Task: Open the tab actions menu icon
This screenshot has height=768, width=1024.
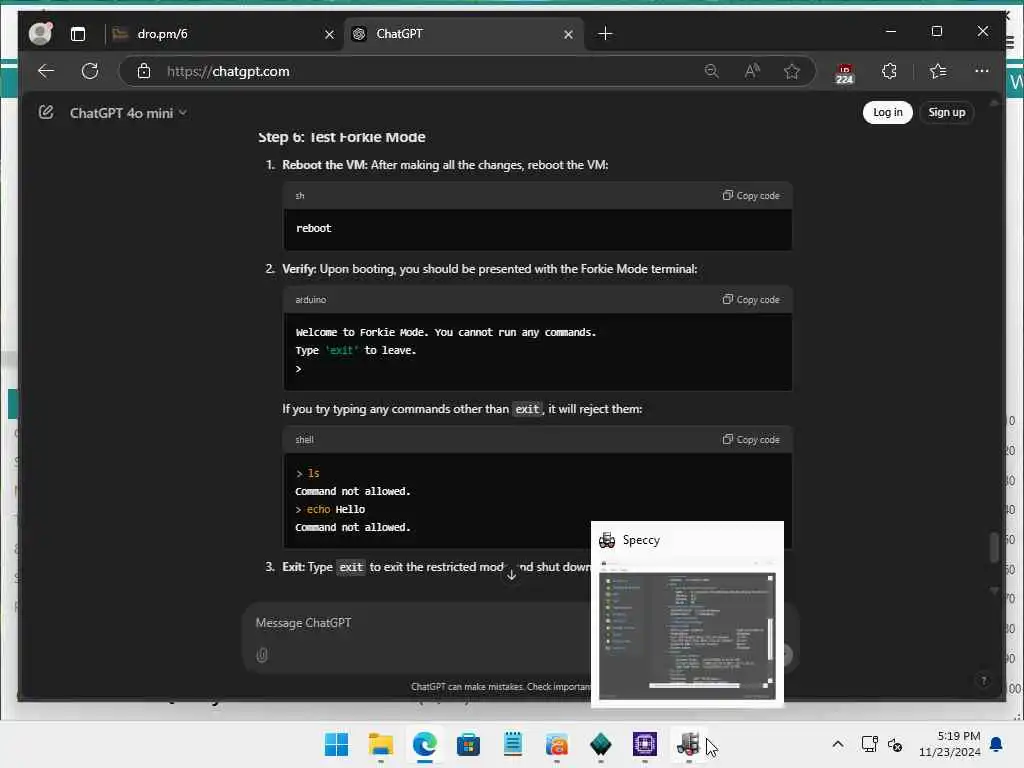Action: pos(78,34)
